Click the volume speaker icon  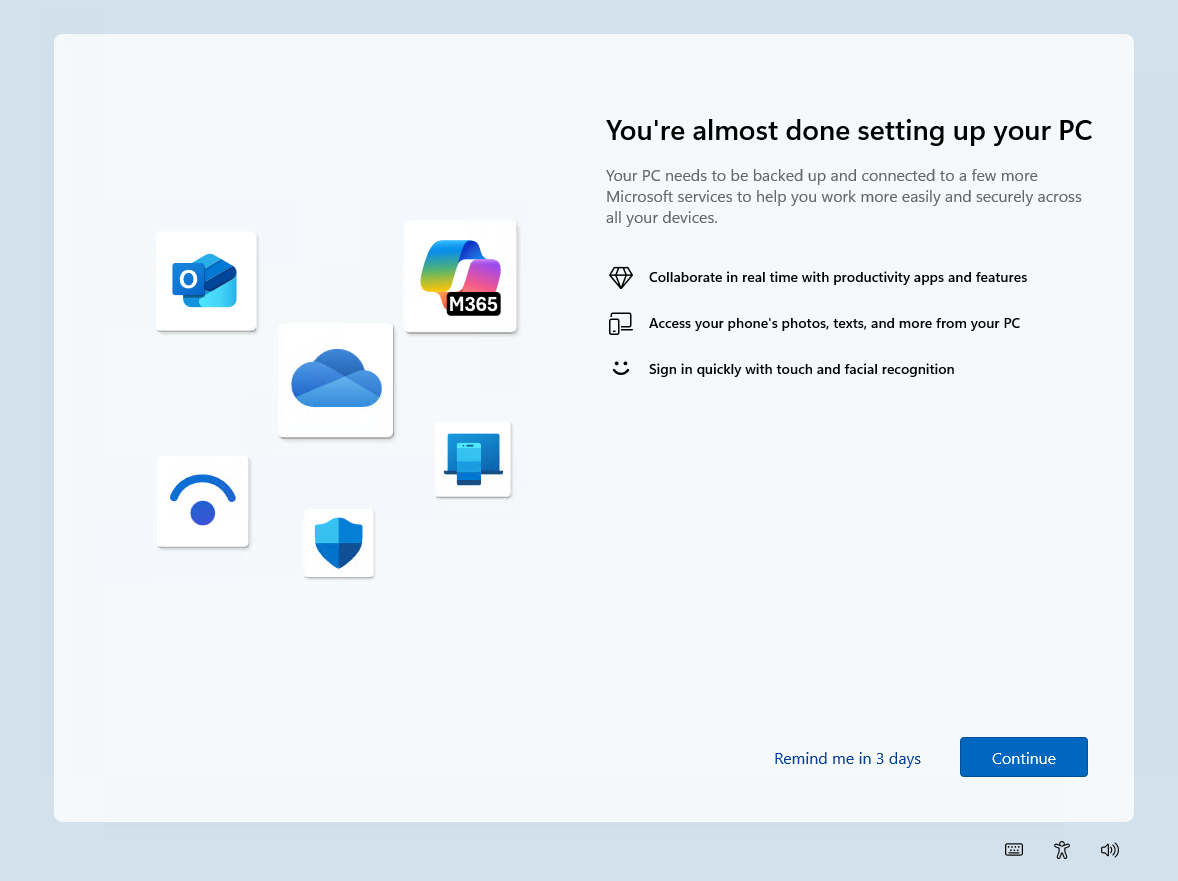(x=1109, y=850)
